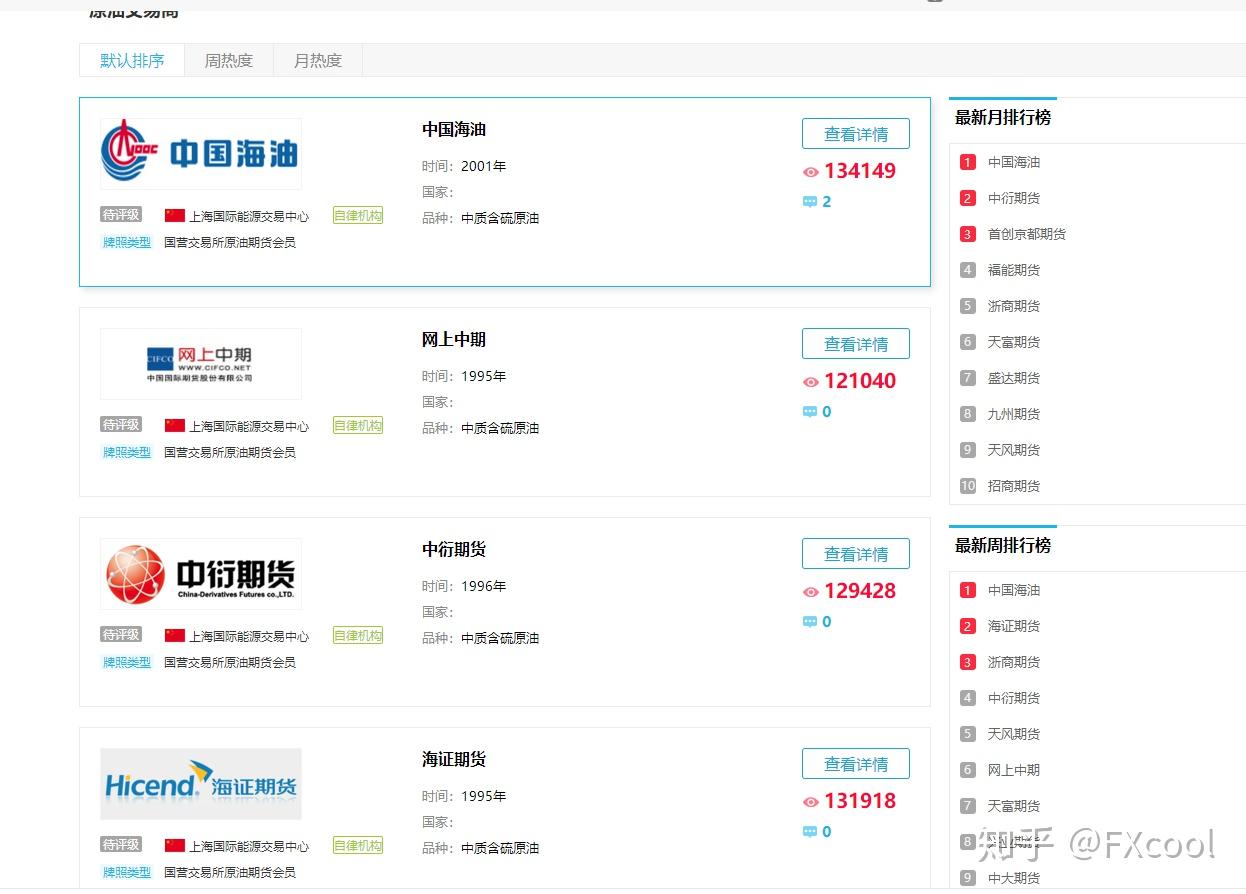Click the 自律机构 tag in 海证期货 card
1246x894 pixels.
tap(358, 845)
